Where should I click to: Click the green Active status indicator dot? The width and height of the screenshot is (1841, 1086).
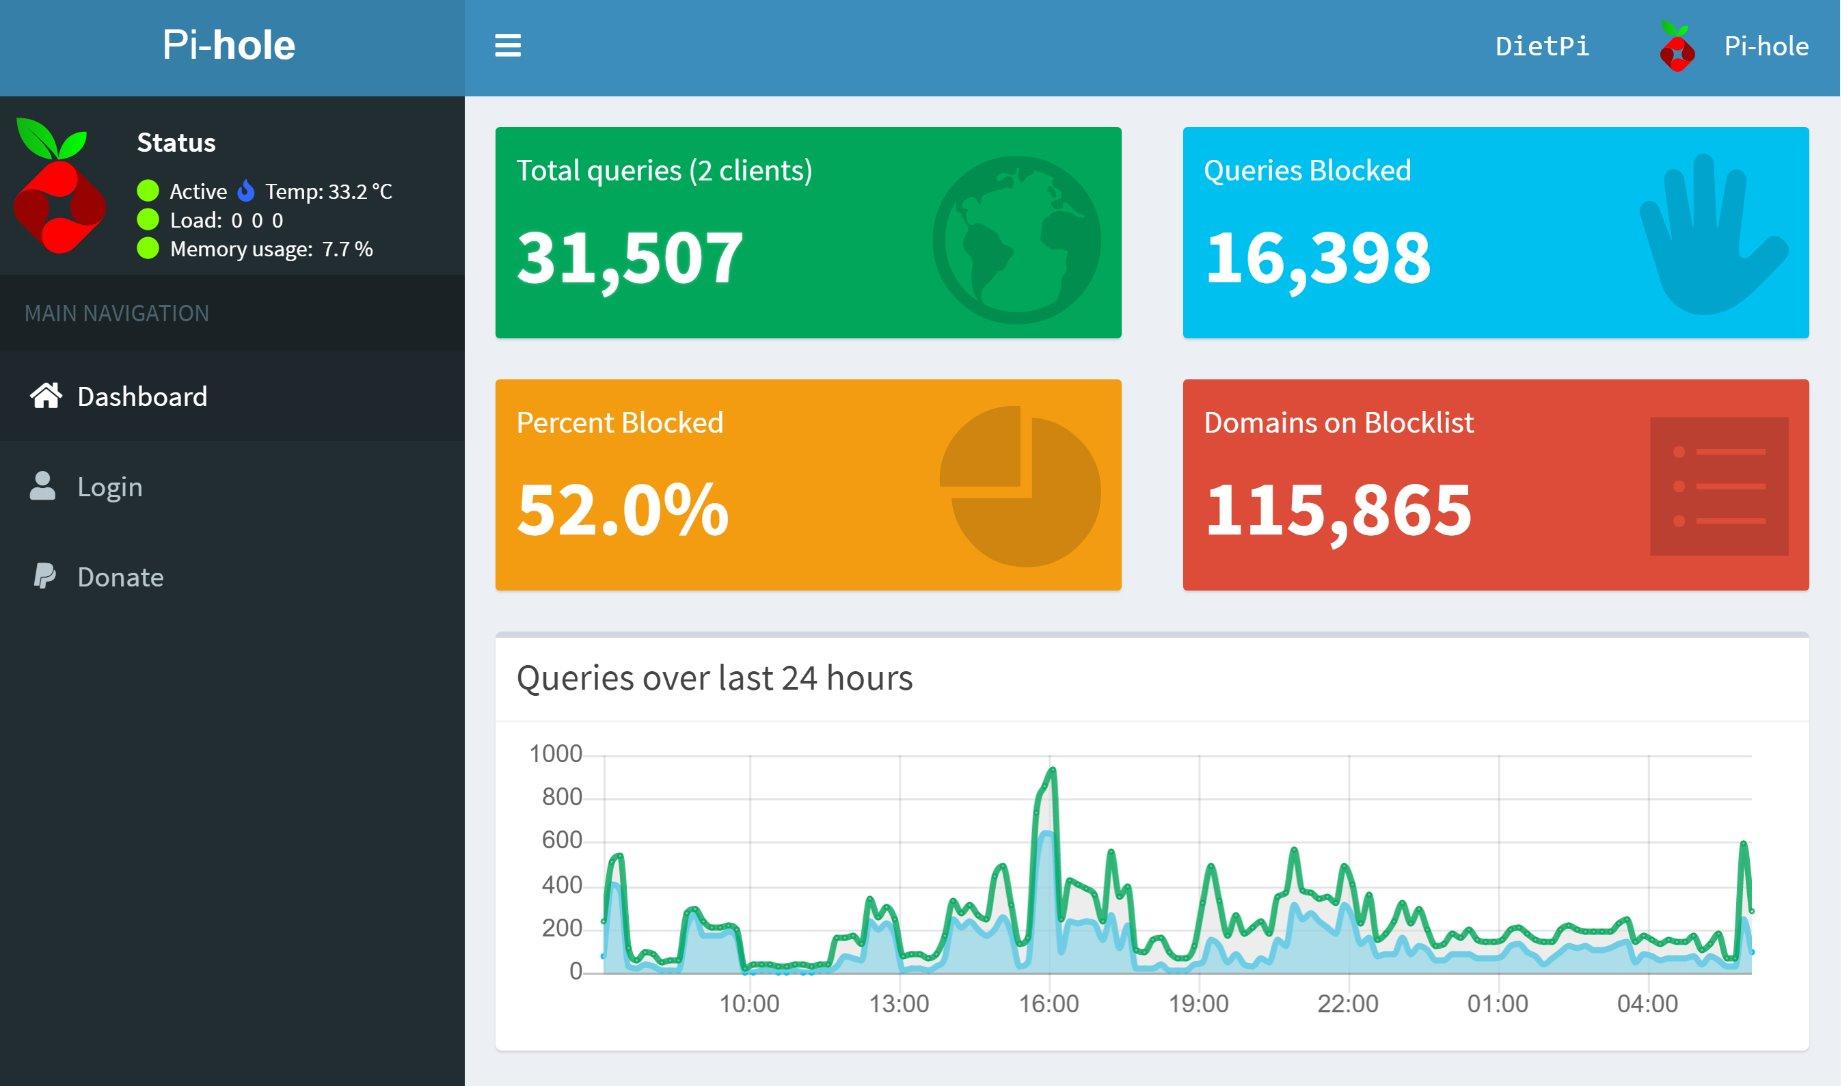(x=148, y=190)
